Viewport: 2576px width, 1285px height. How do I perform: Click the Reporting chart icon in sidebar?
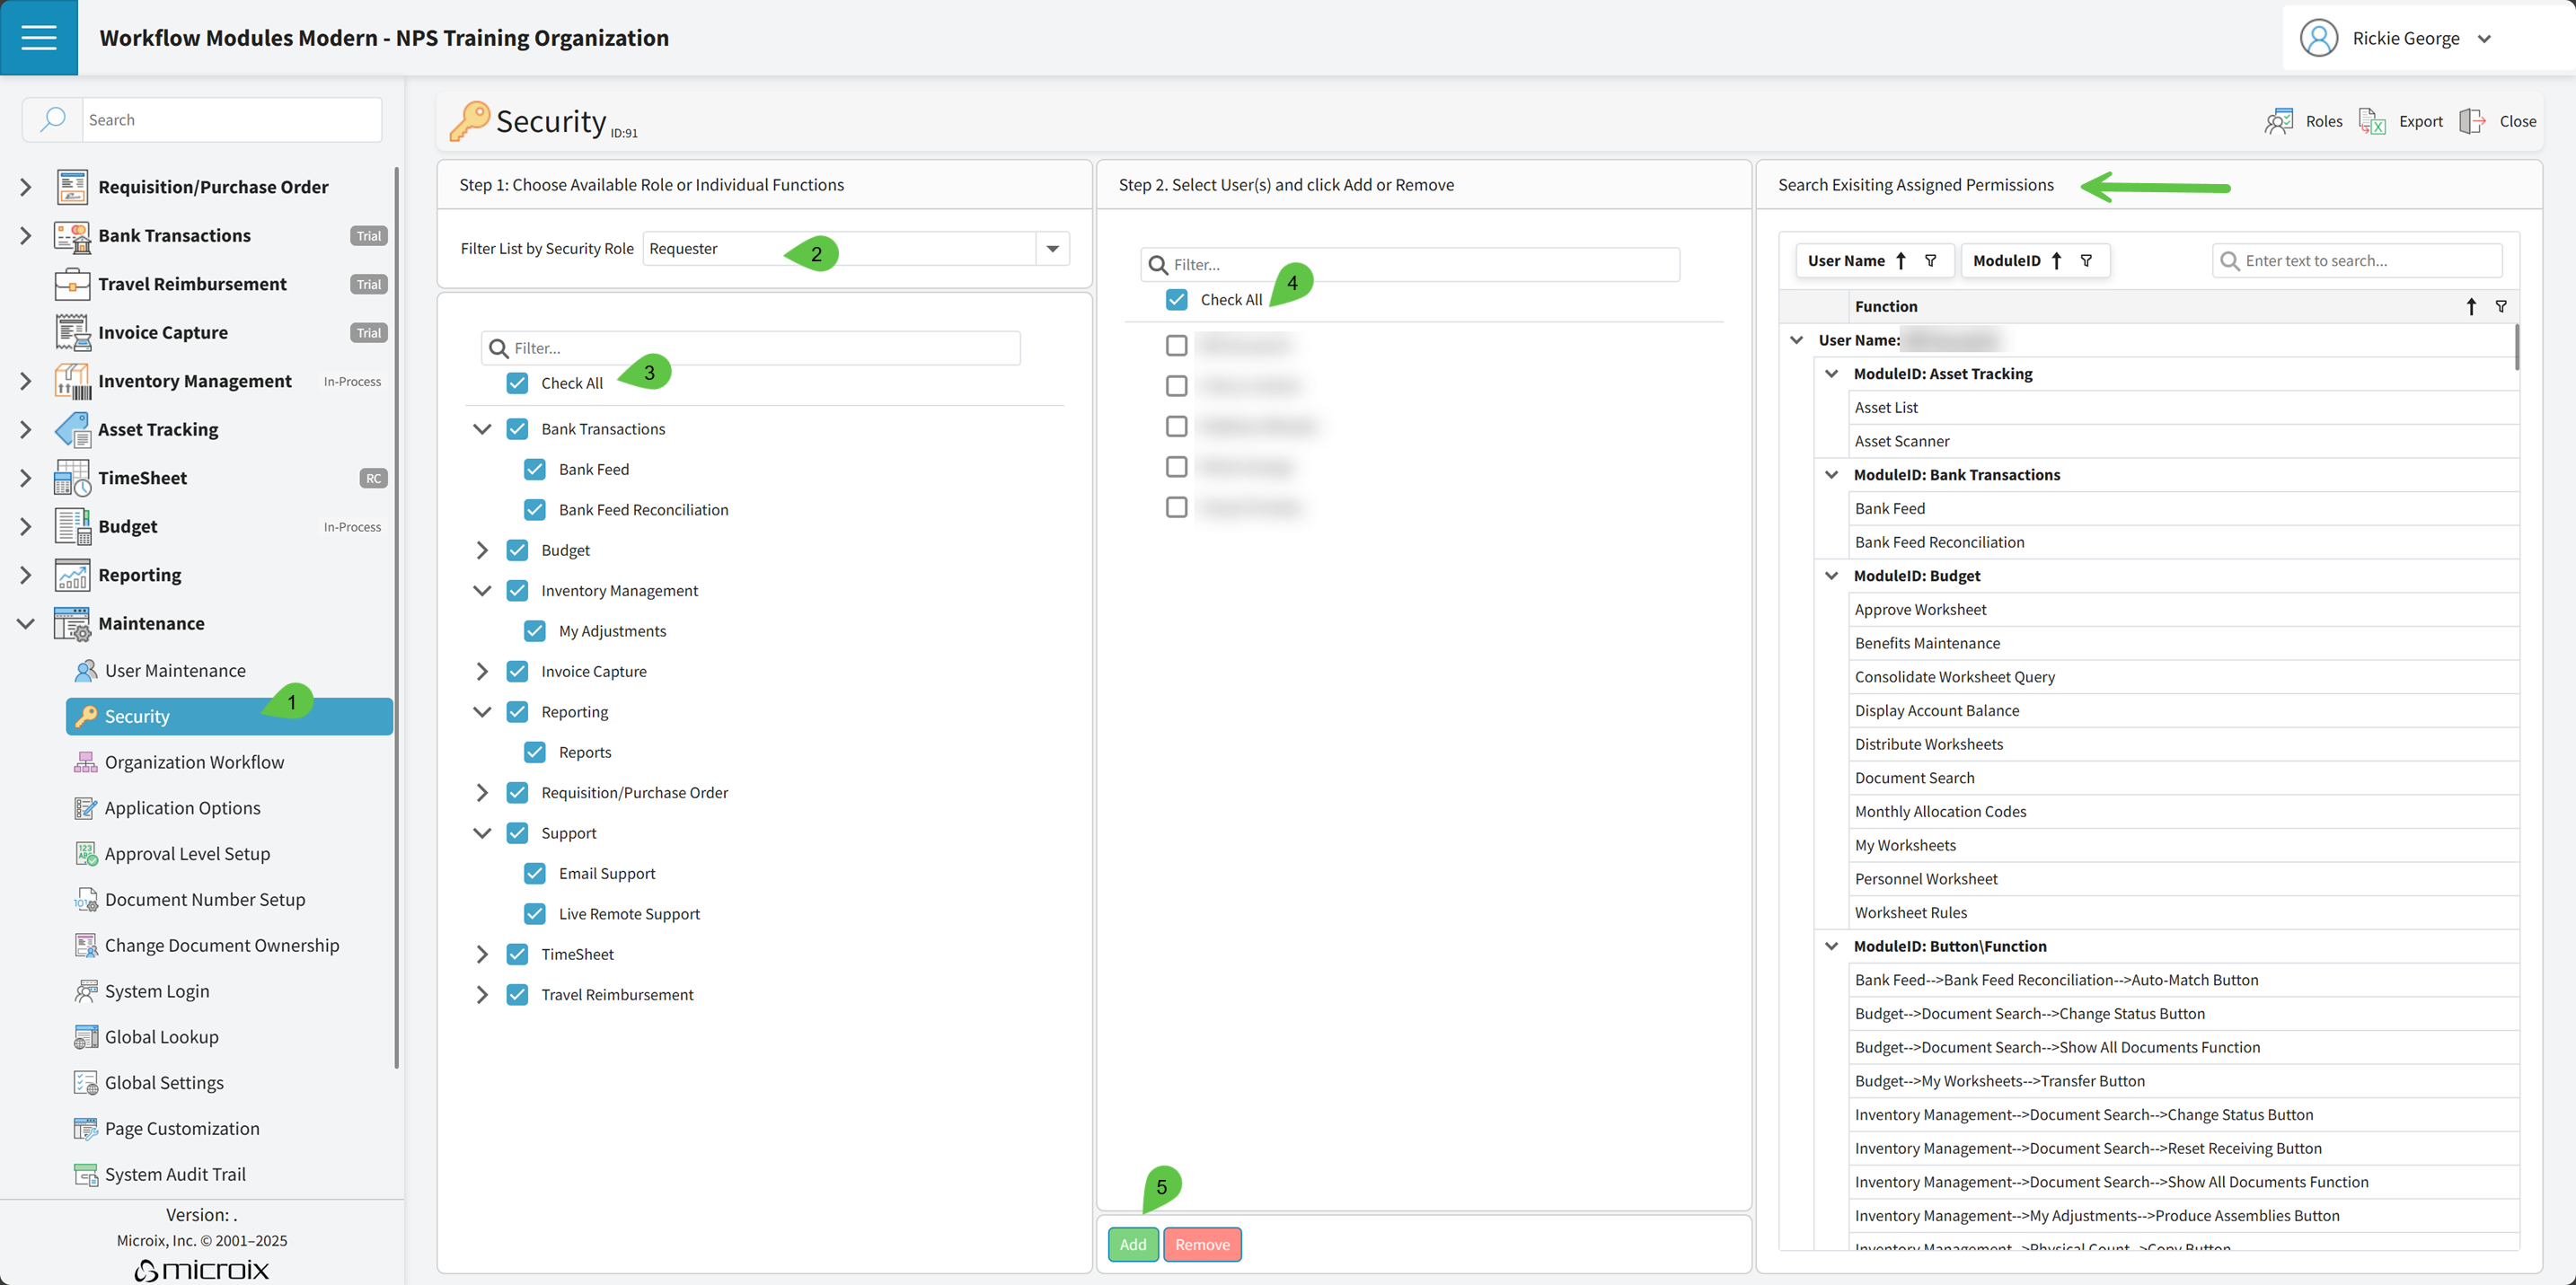[x=72, y=575]
